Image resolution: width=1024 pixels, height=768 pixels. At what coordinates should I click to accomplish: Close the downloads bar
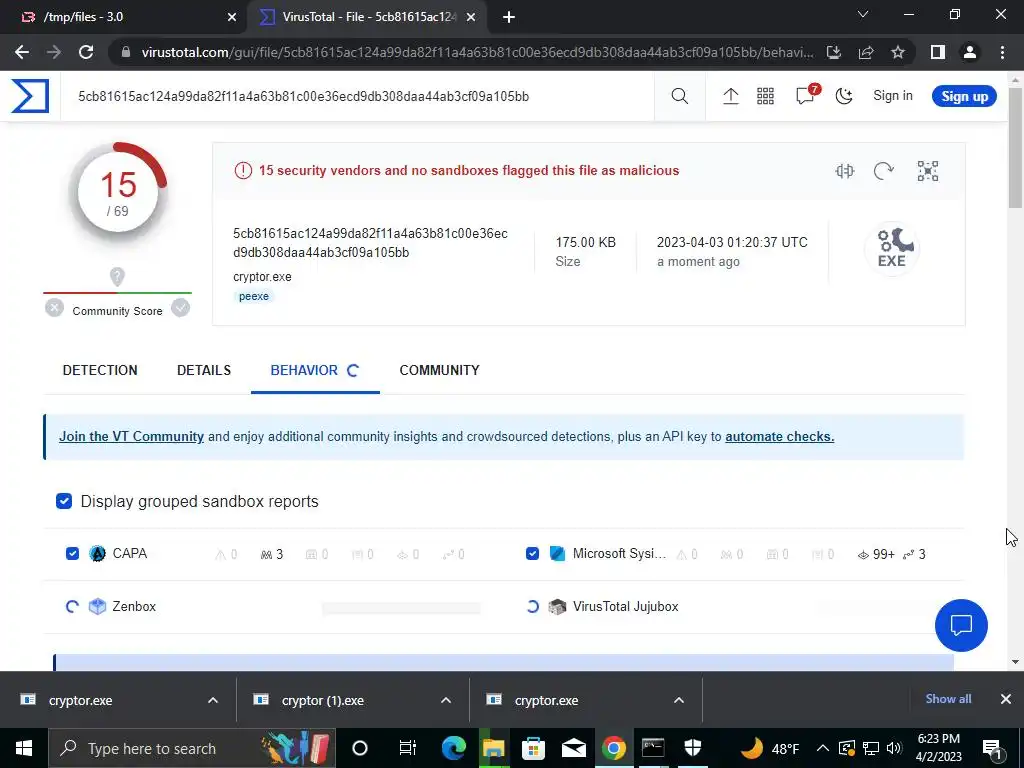click(1006, 699)
